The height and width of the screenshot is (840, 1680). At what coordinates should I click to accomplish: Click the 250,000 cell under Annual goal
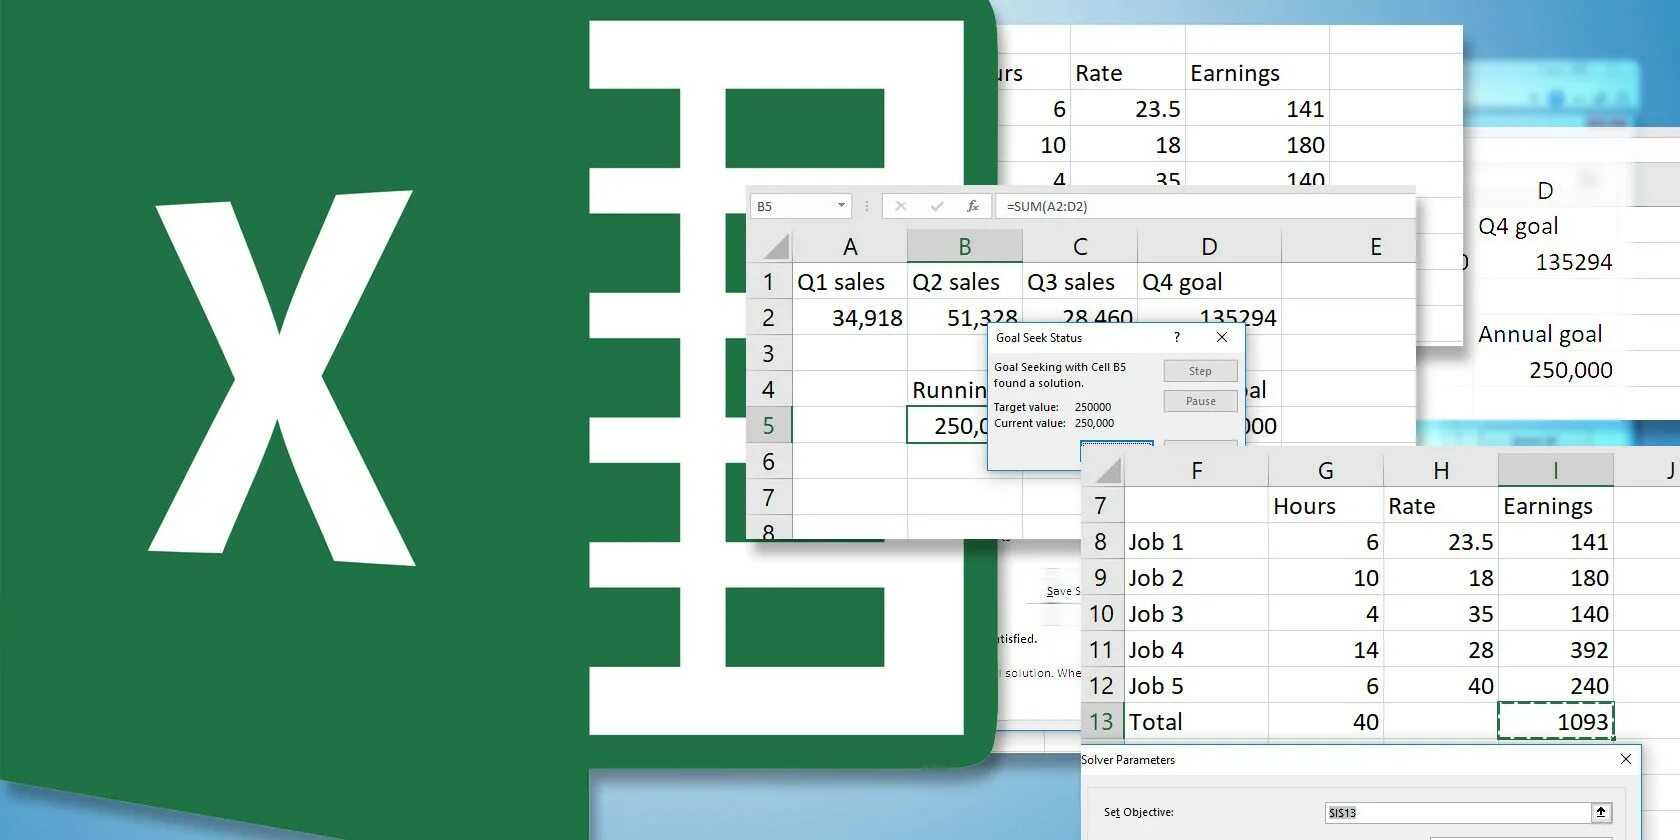pyautogui.click(x=1545, y=370)
